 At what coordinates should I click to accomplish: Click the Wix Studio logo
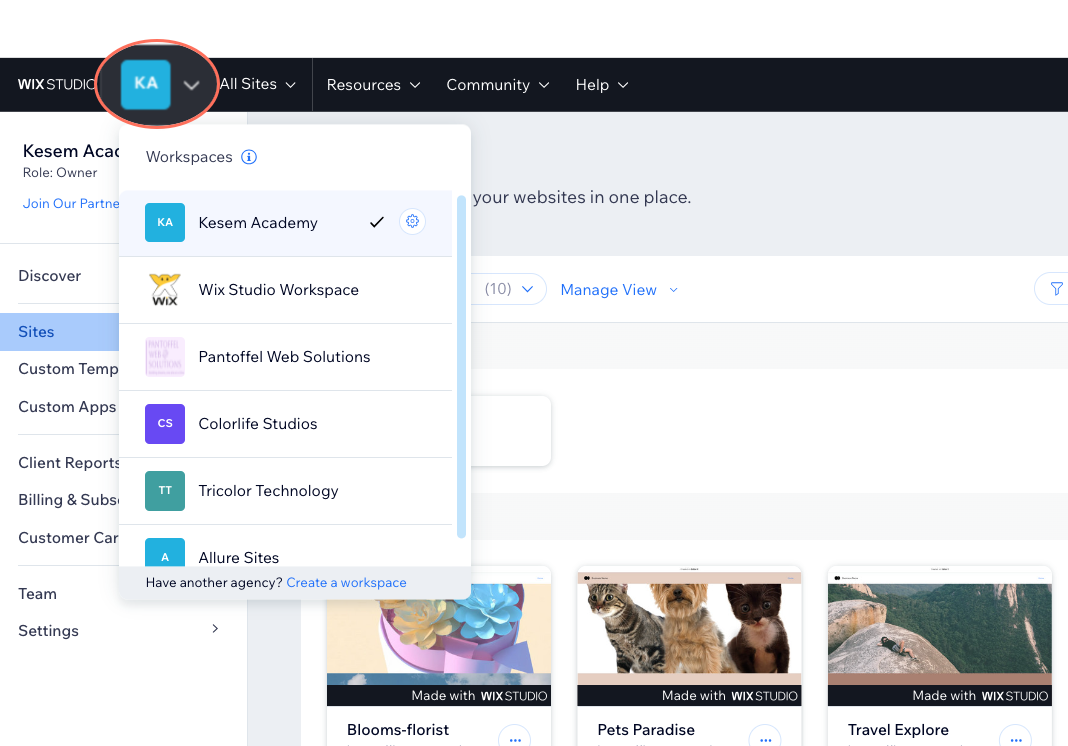pyautogui.click(x=56, y=84)
